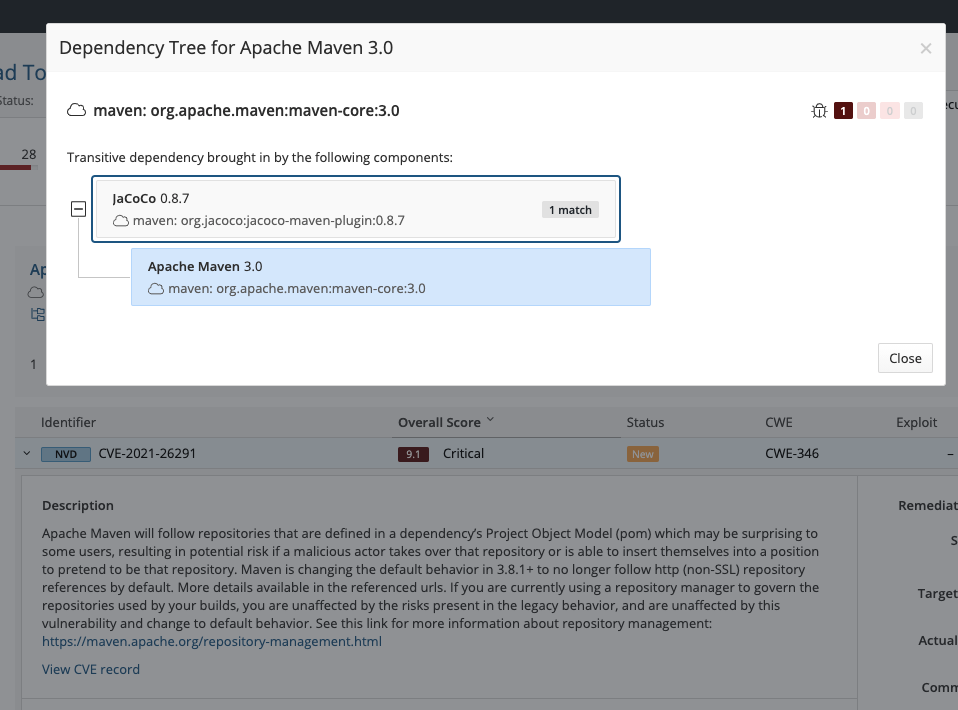Click the cloud icon beside maven-core:3.0 header
This screenshot has height=710, width=958.
[x=76, y=110]
